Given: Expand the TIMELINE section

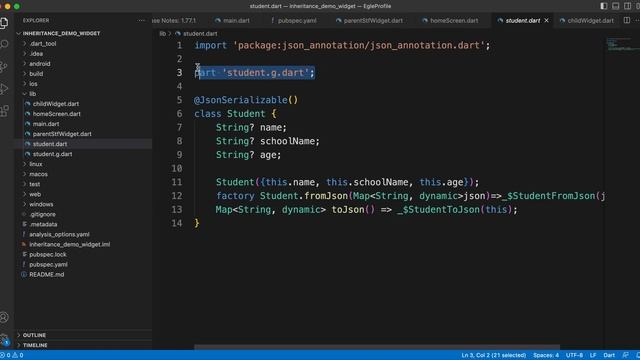Looking at the screenshot, I should tap(35, 345).
